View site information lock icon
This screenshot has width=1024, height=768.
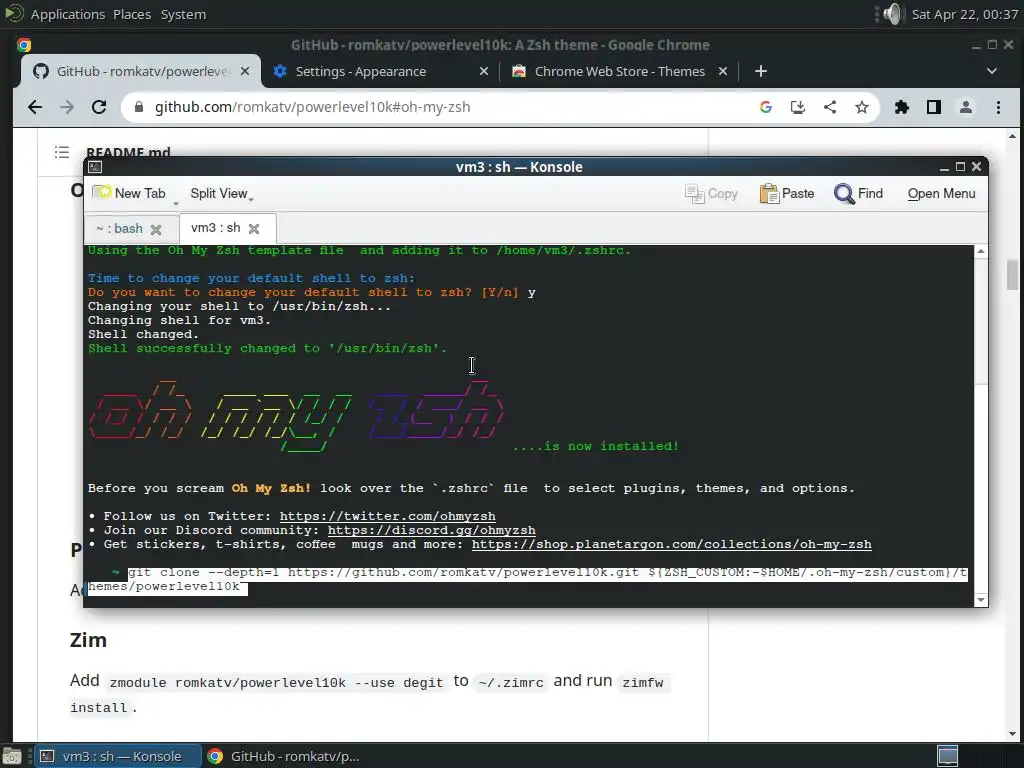[x=138, y=107]
